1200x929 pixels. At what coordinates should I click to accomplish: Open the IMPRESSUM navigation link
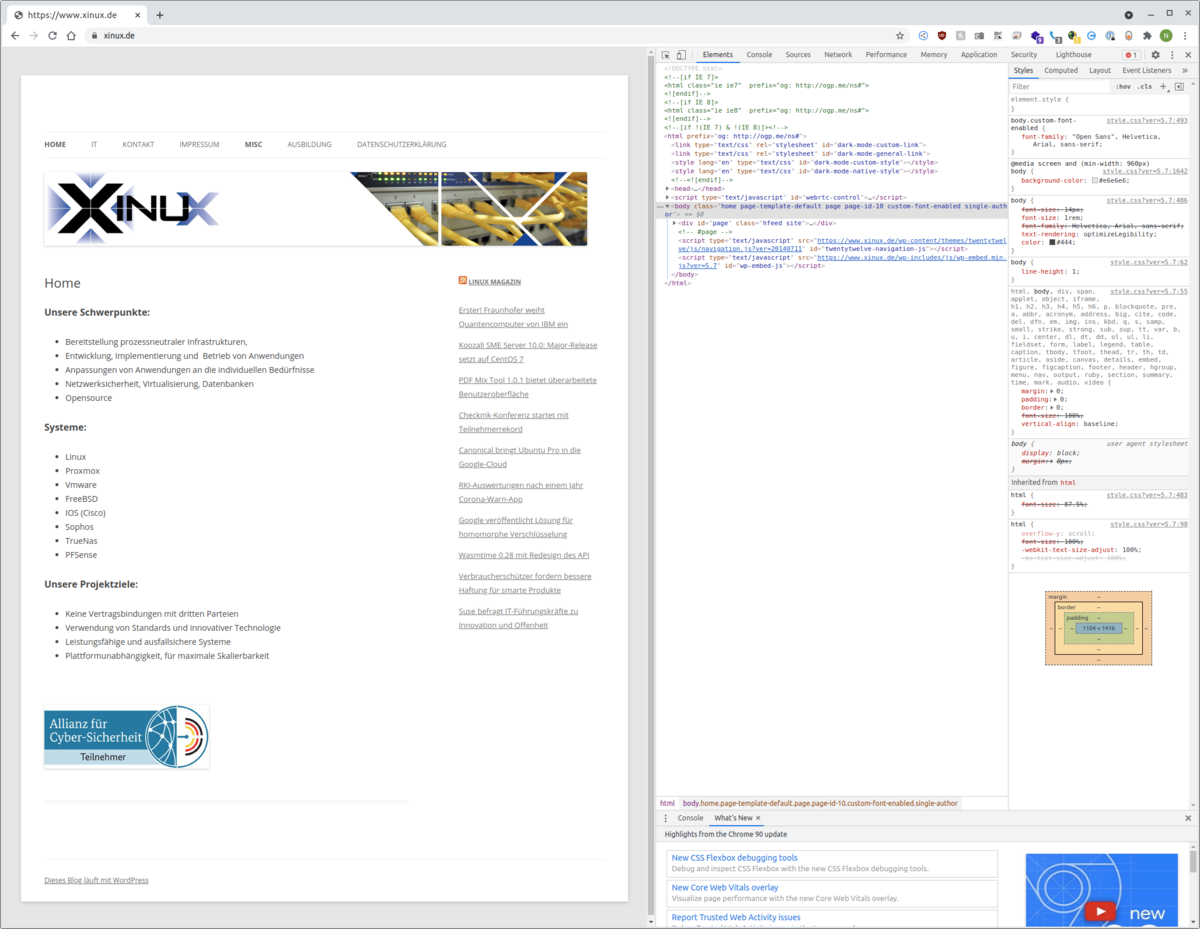click(199, 144)
